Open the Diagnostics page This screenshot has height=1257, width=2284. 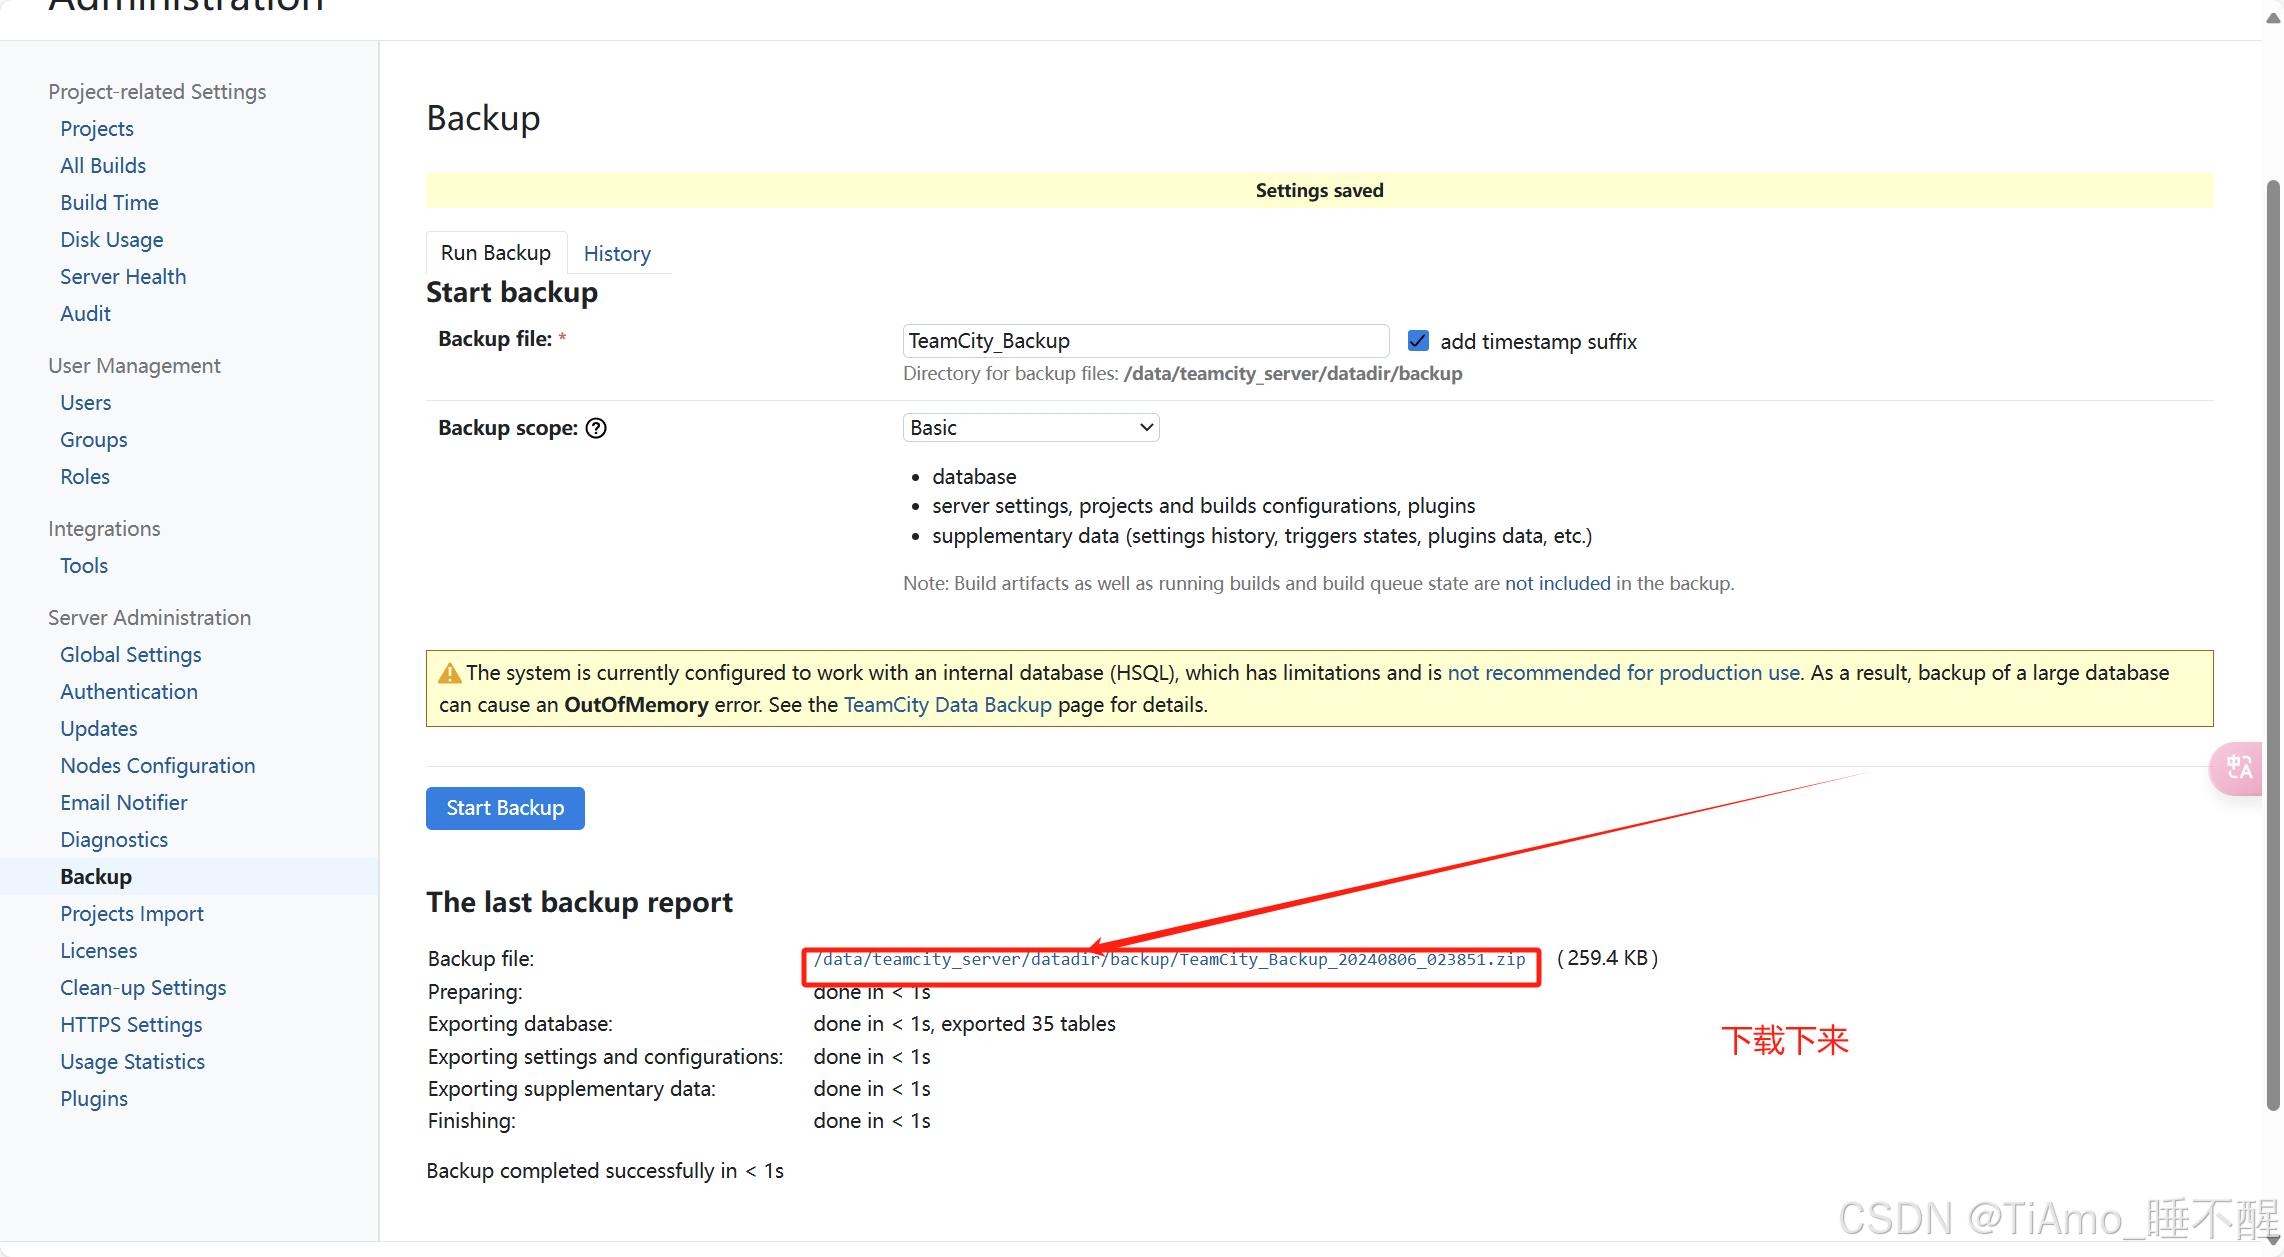pos(114,840)
